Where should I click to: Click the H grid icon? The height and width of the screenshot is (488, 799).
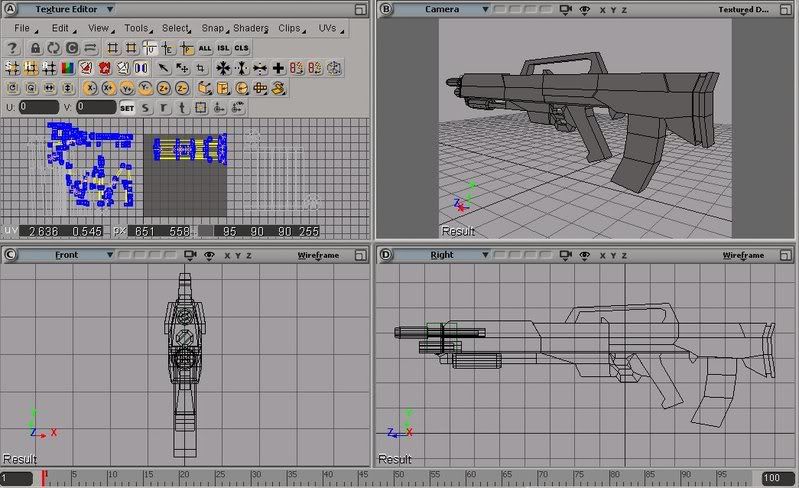[x=31, y=68]
